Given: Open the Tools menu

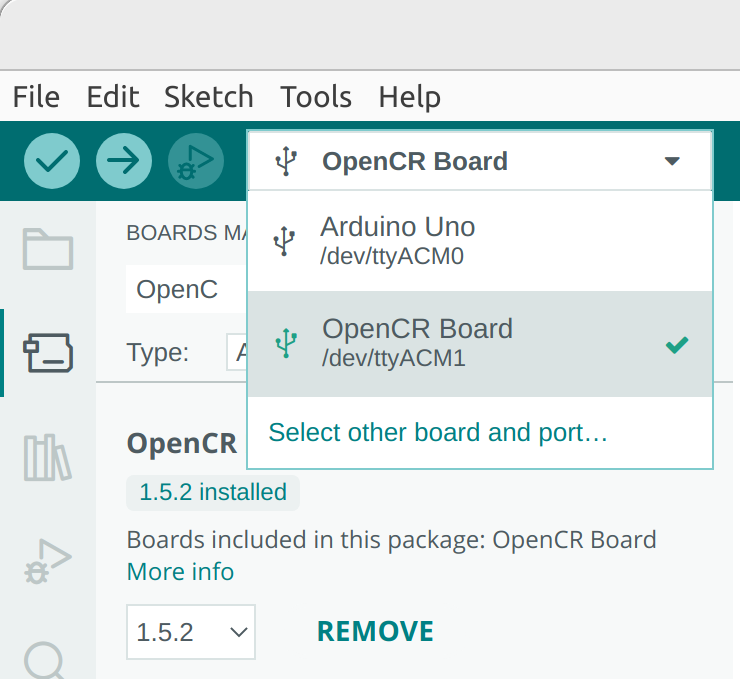Looking at the screenshot, I should pyautogui.click(x=316, y=97).
